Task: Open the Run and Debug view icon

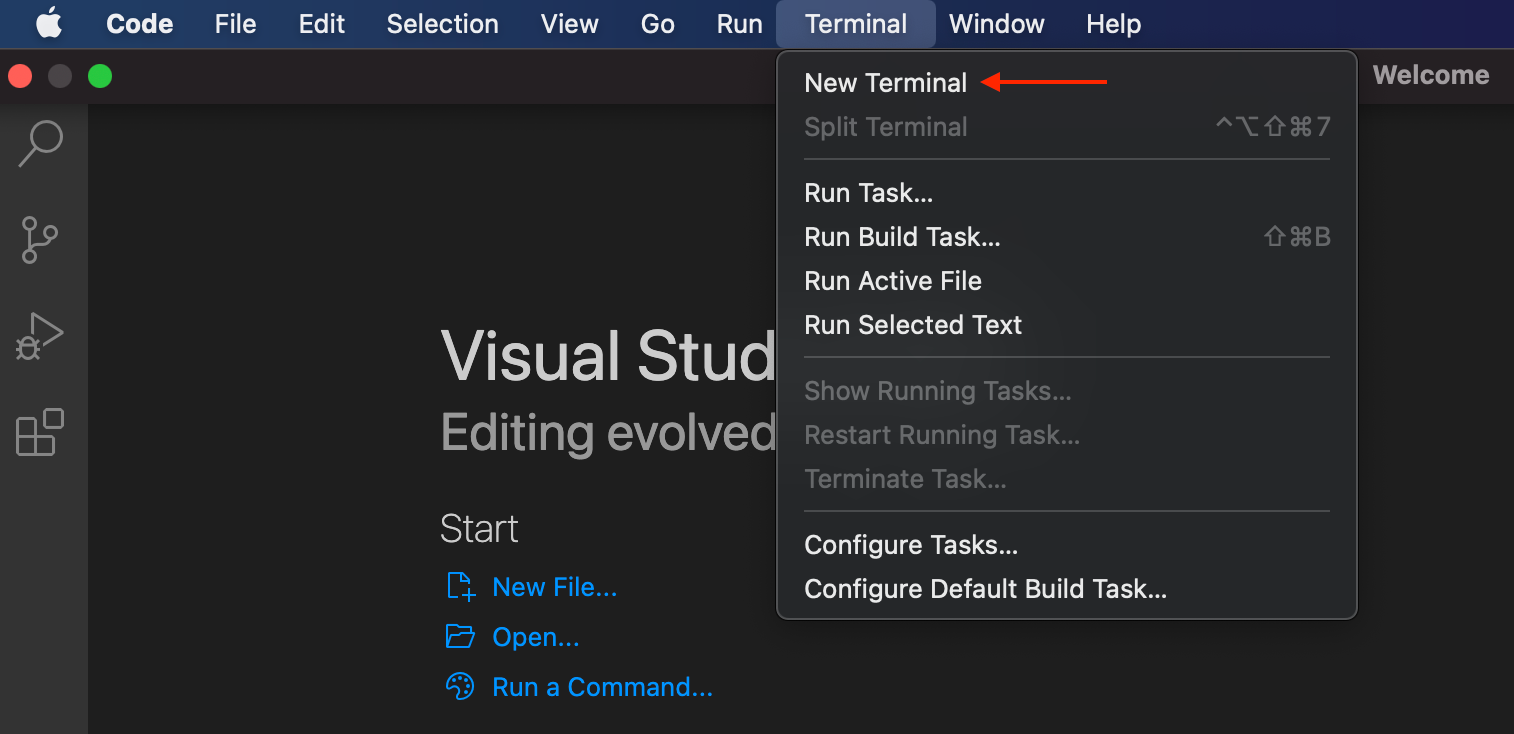Action: pos(40,336)
